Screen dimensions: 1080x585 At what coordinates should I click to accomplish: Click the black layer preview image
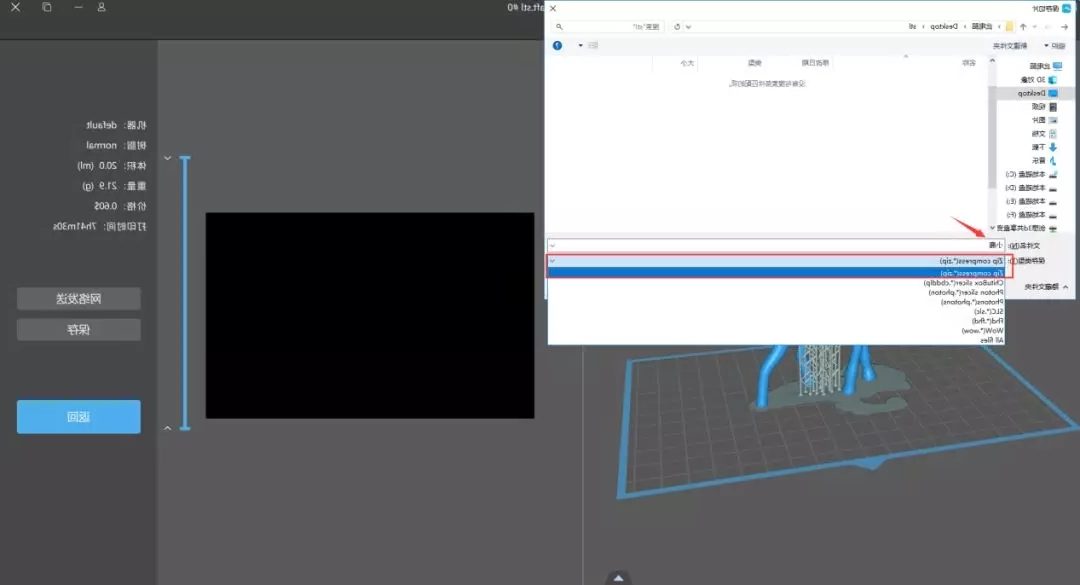coord(370,316)
